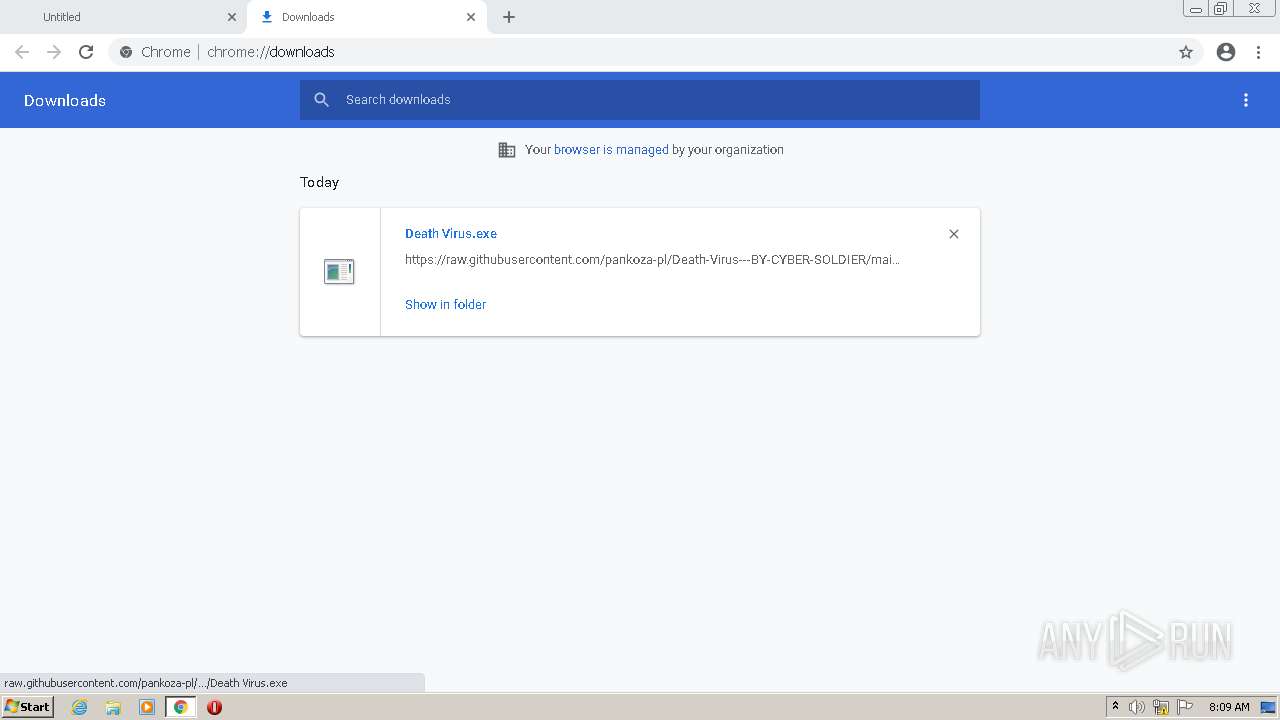Image resolution: width=1280 pixels, height=720 pixels.
Task: Click the raw.githubusercontent.com download URL
Action: click(x=652, y=260)
